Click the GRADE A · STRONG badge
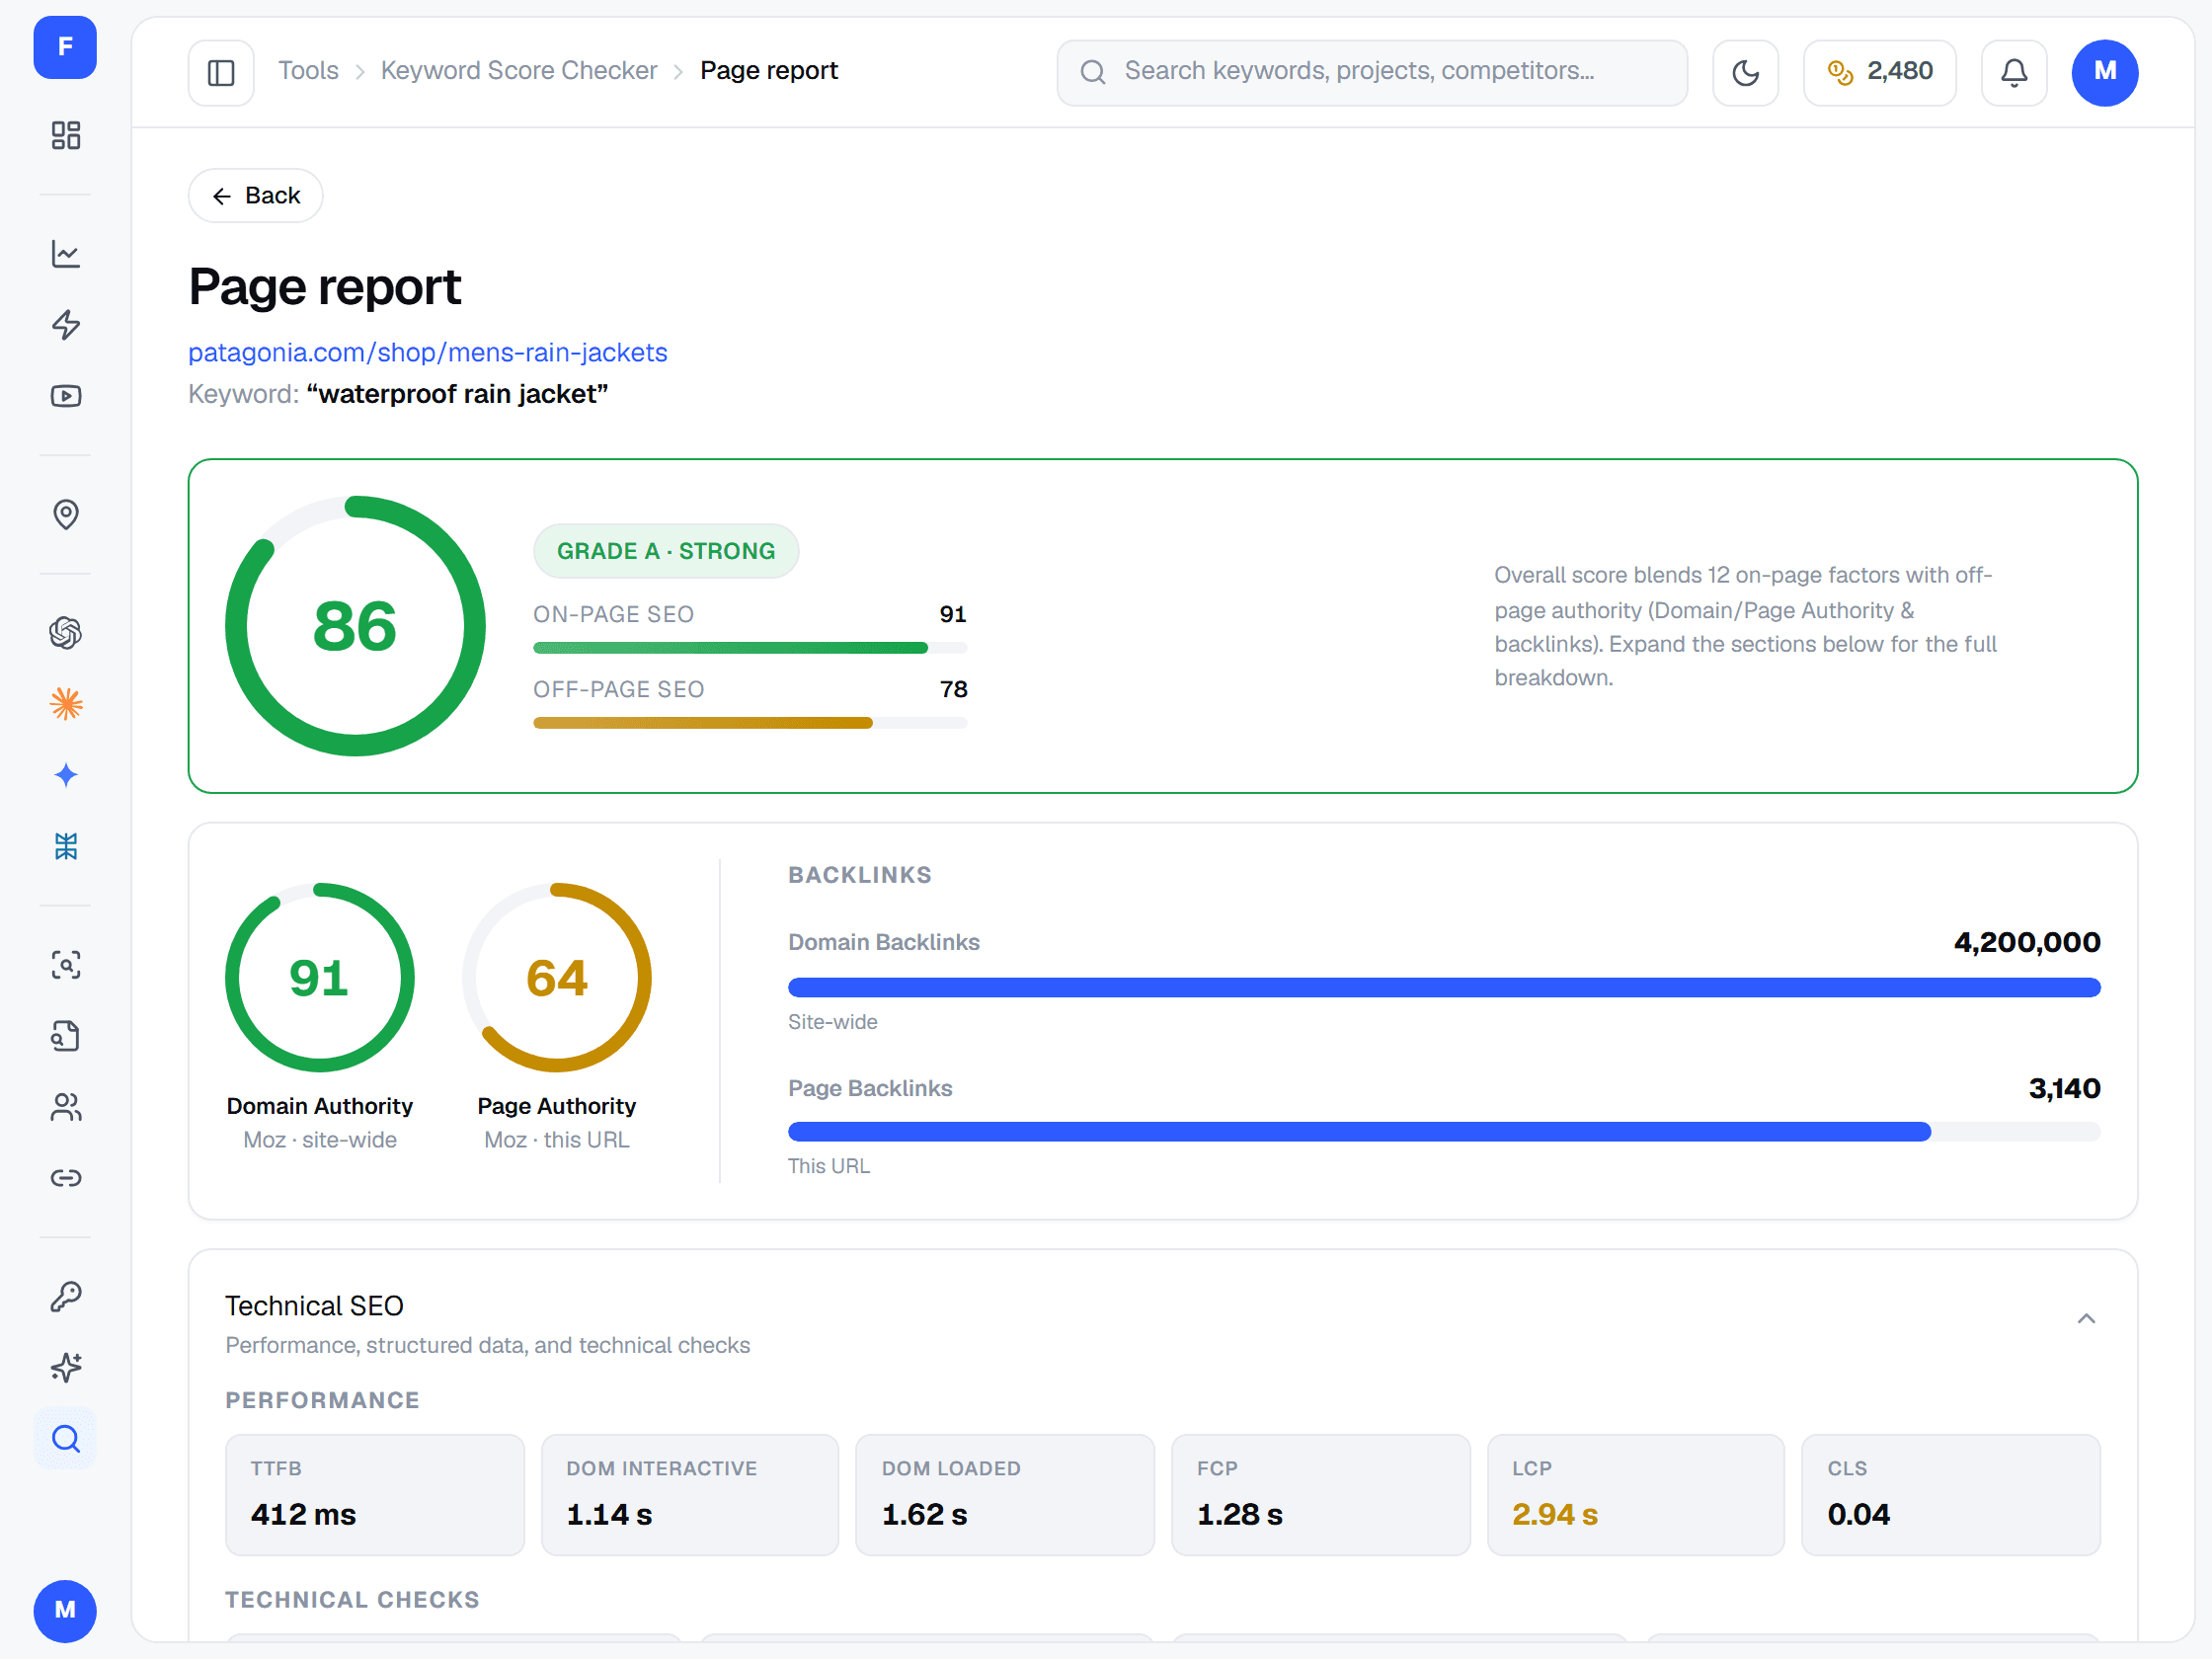 666,551
